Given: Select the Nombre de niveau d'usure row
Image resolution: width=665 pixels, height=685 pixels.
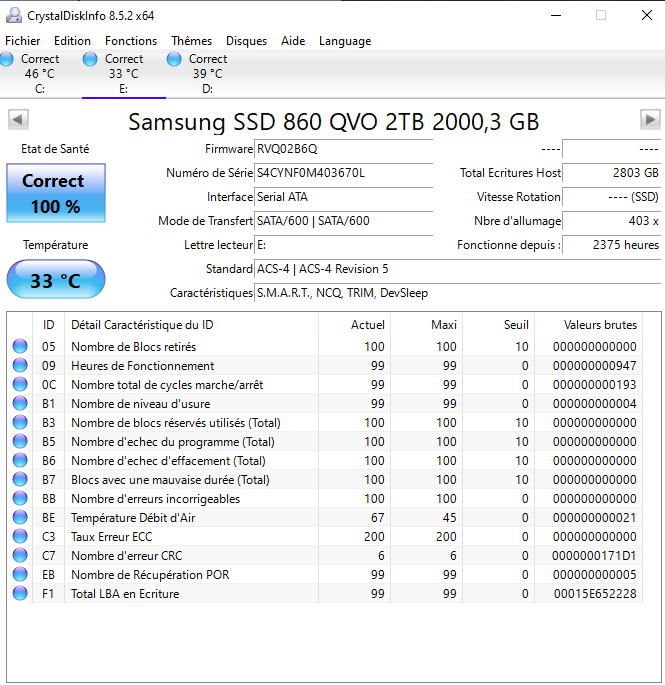Looking at the screenshot, I should click(x=324, y=403).
